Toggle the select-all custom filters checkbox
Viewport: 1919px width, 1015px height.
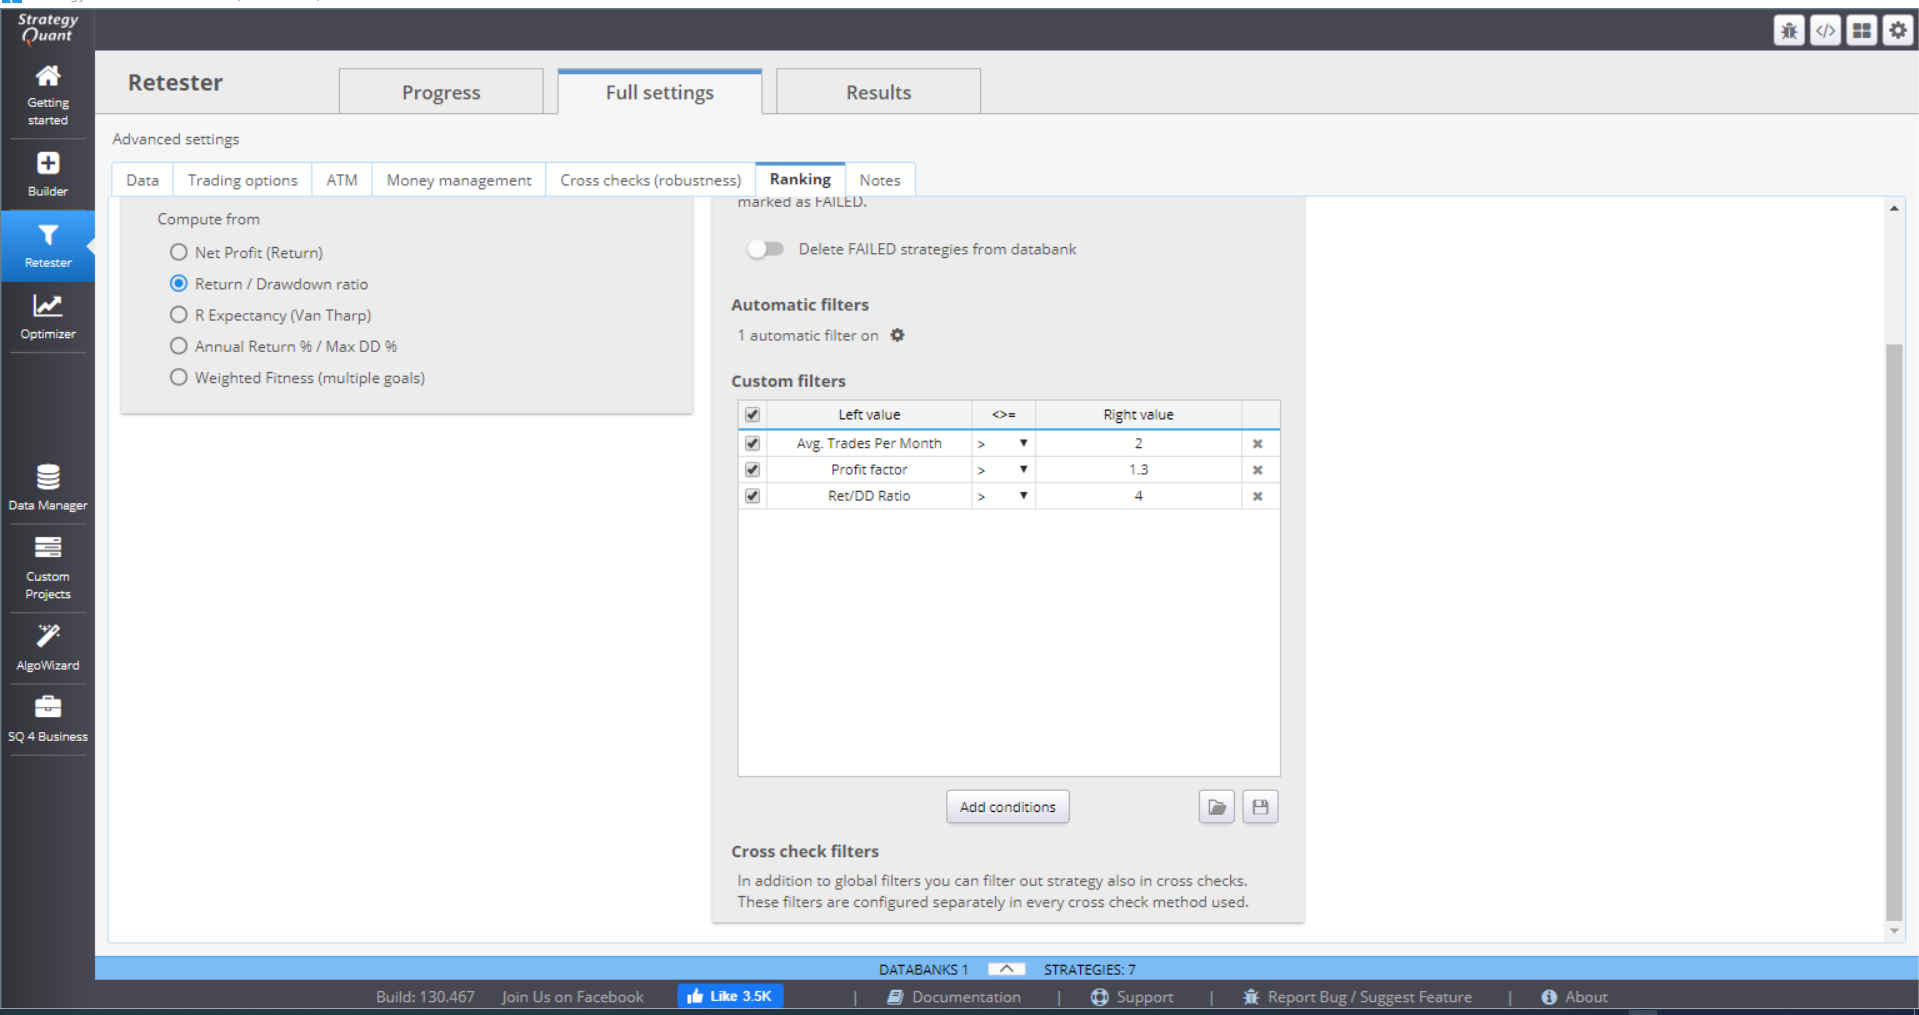pyautogui.click(x=752, y=414)
